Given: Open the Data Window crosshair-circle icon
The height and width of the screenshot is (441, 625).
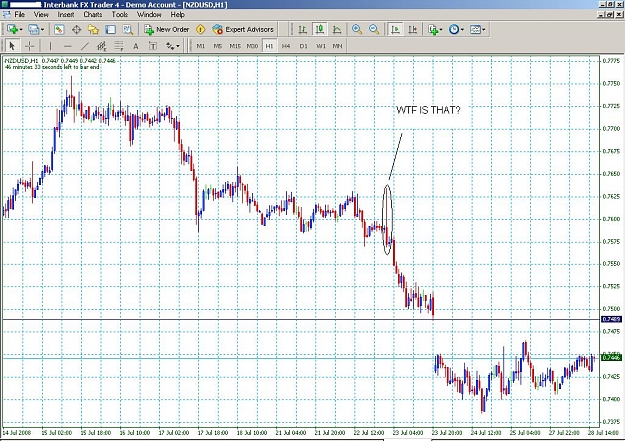Looking at the screenshot, I should coord(76,30).
